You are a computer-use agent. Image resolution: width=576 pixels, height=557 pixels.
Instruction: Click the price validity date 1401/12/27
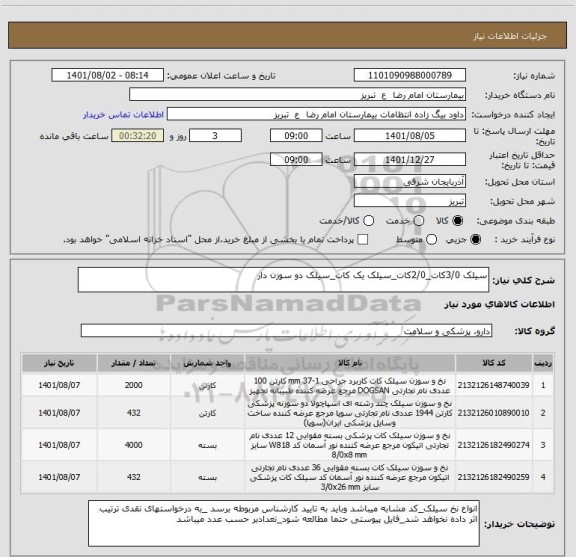coord(410,159)
